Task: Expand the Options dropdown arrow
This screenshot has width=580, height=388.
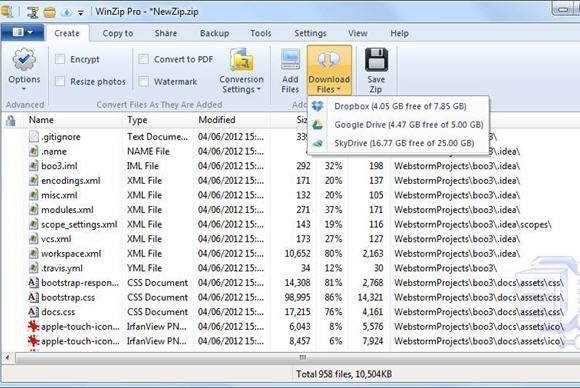Action: pyautogui.click(x=24, y=89)
